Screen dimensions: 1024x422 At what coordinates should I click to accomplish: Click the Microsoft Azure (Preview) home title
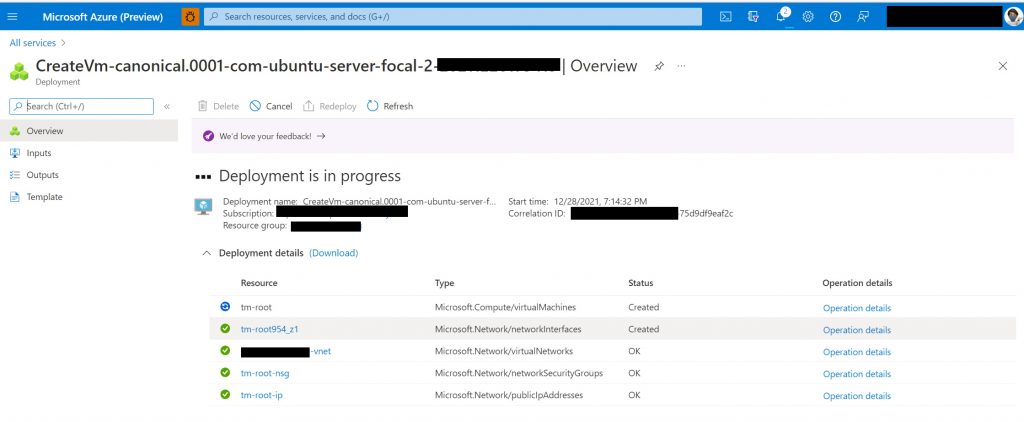[x=103, y=17]
